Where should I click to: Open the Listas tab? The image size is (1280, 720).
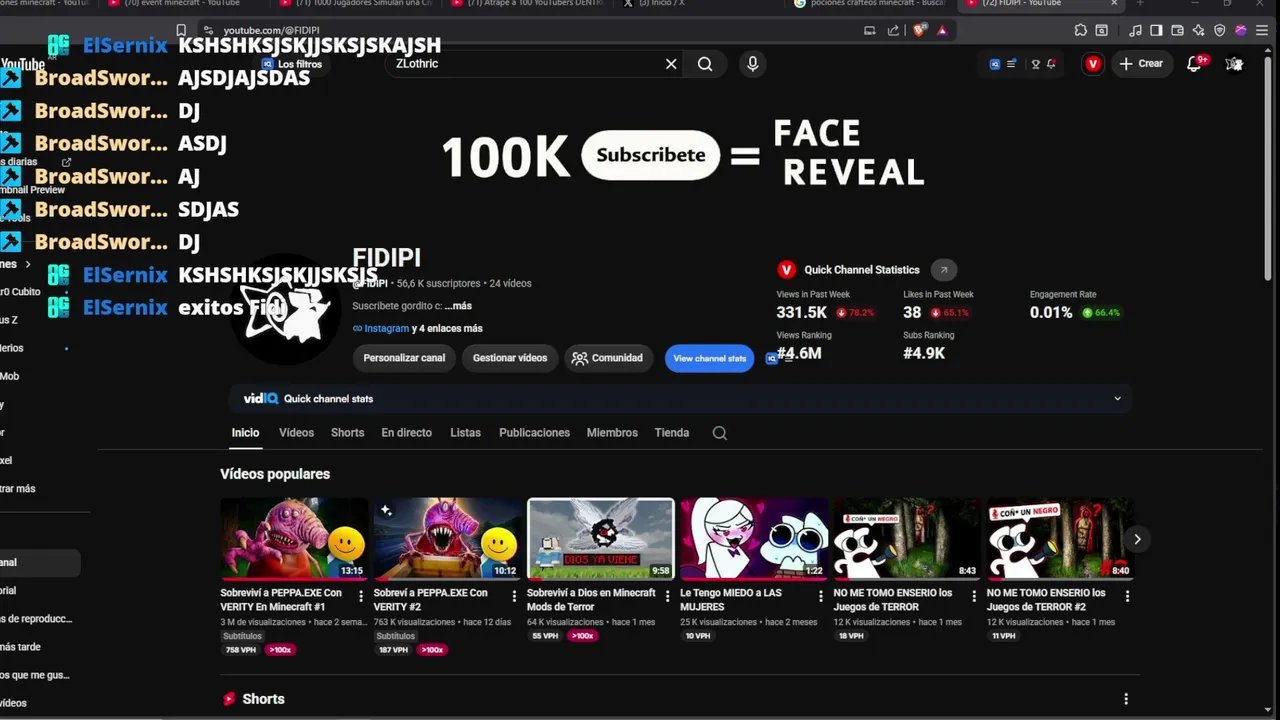[465, 433]
